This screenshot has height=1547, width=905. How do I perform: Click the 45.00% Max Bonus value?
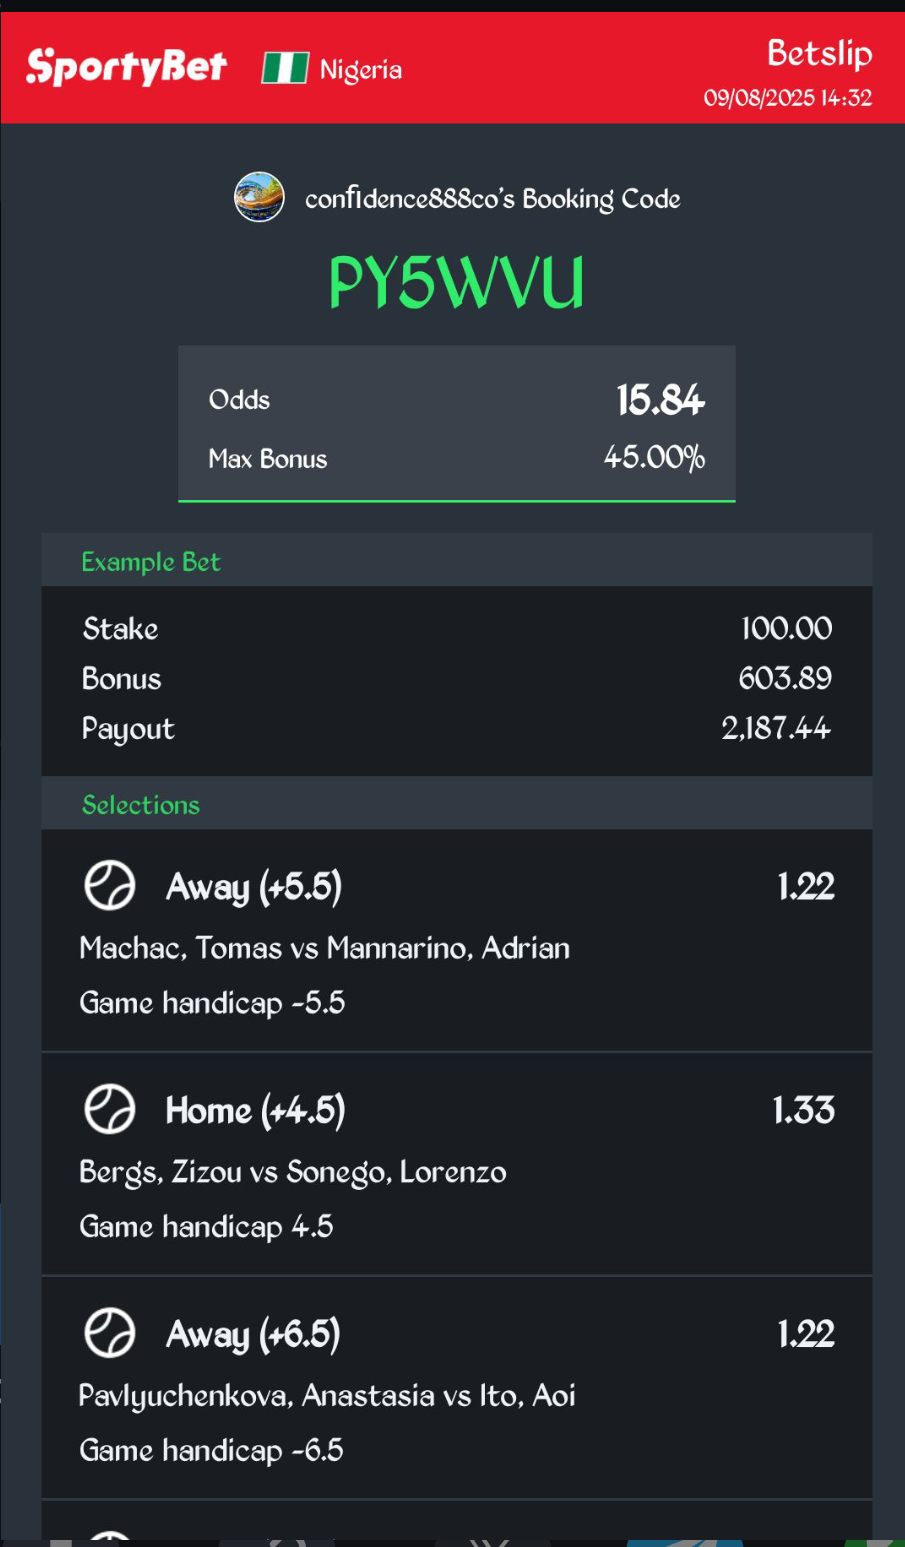click(655, 458)
